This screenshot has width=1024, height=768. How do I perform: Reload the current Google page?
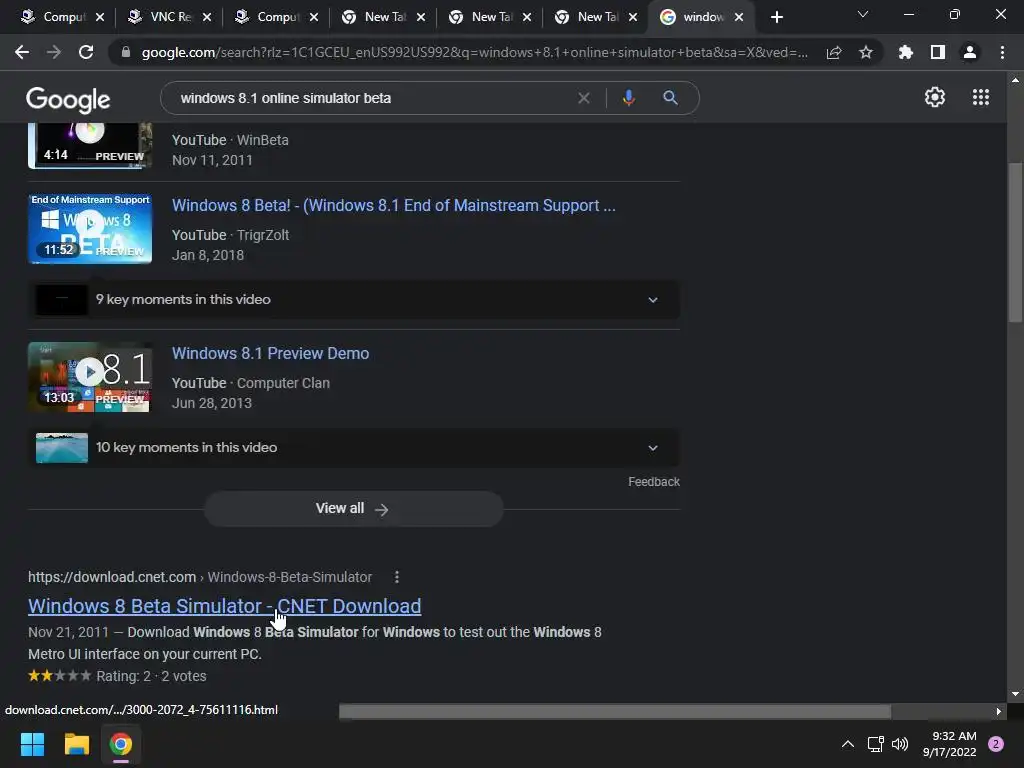86,52
